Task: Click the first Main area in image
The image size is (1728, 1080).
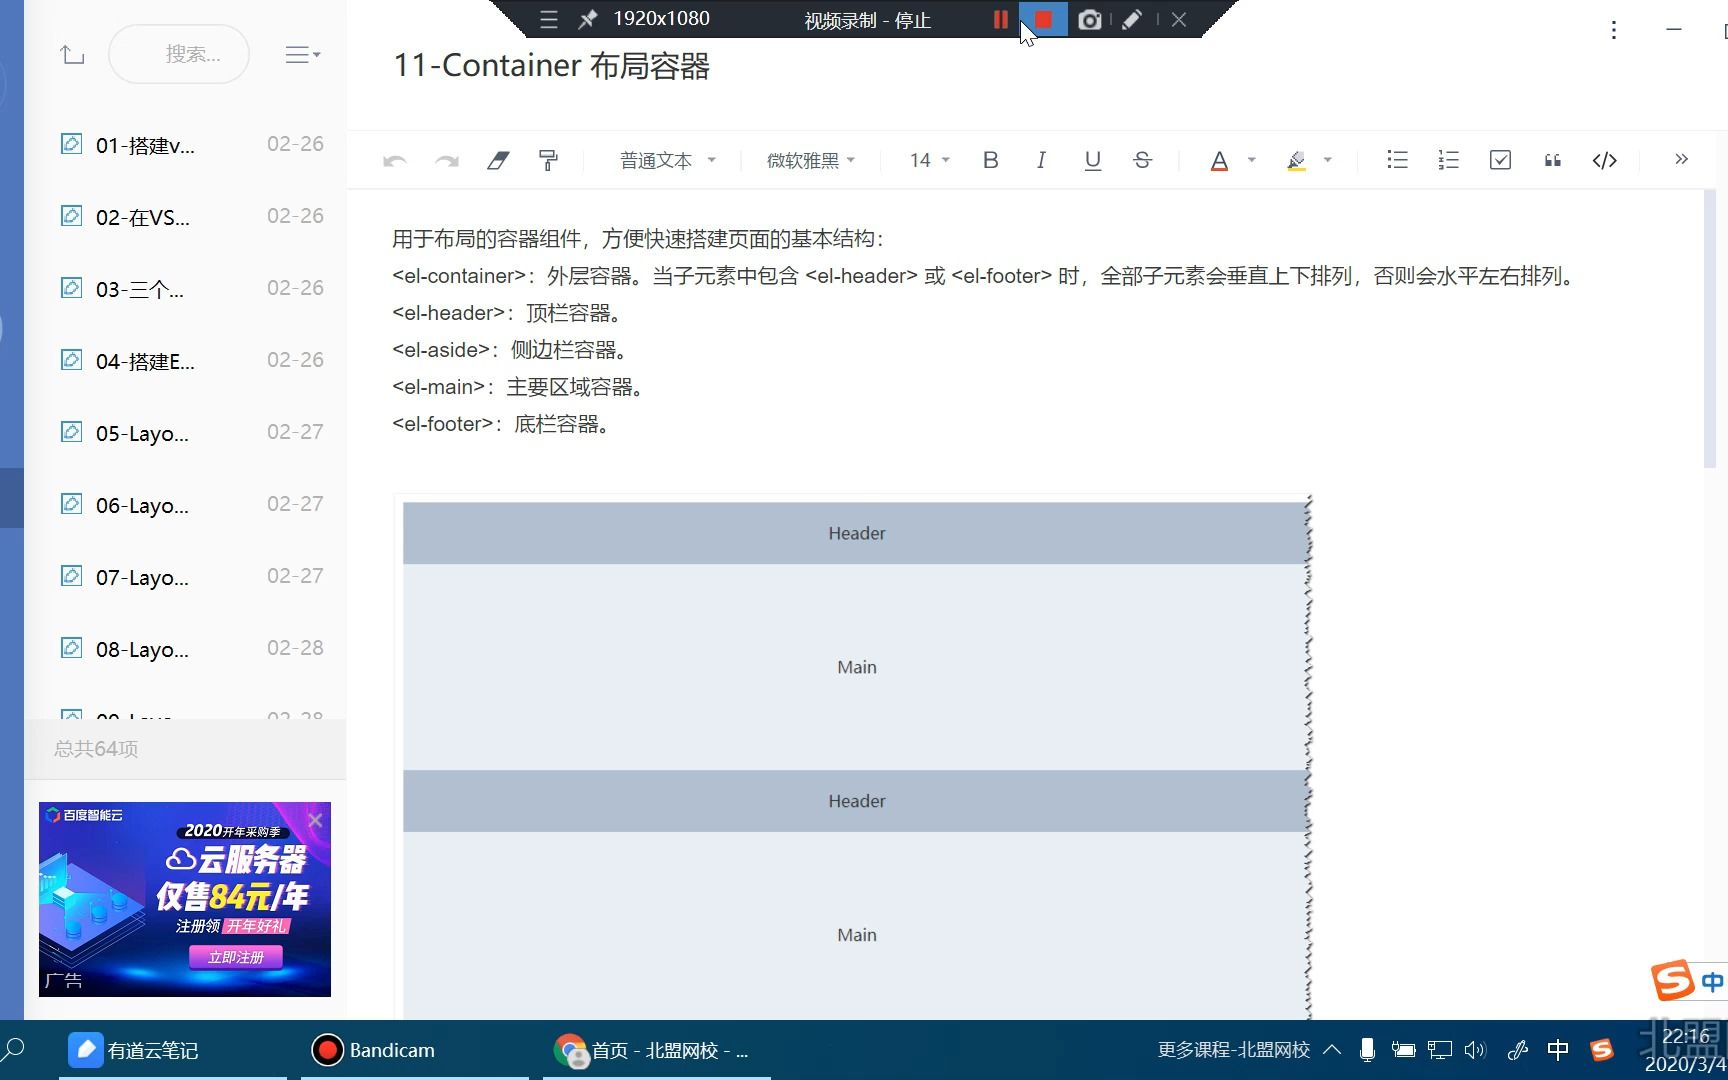Action: tap(856, 667)
